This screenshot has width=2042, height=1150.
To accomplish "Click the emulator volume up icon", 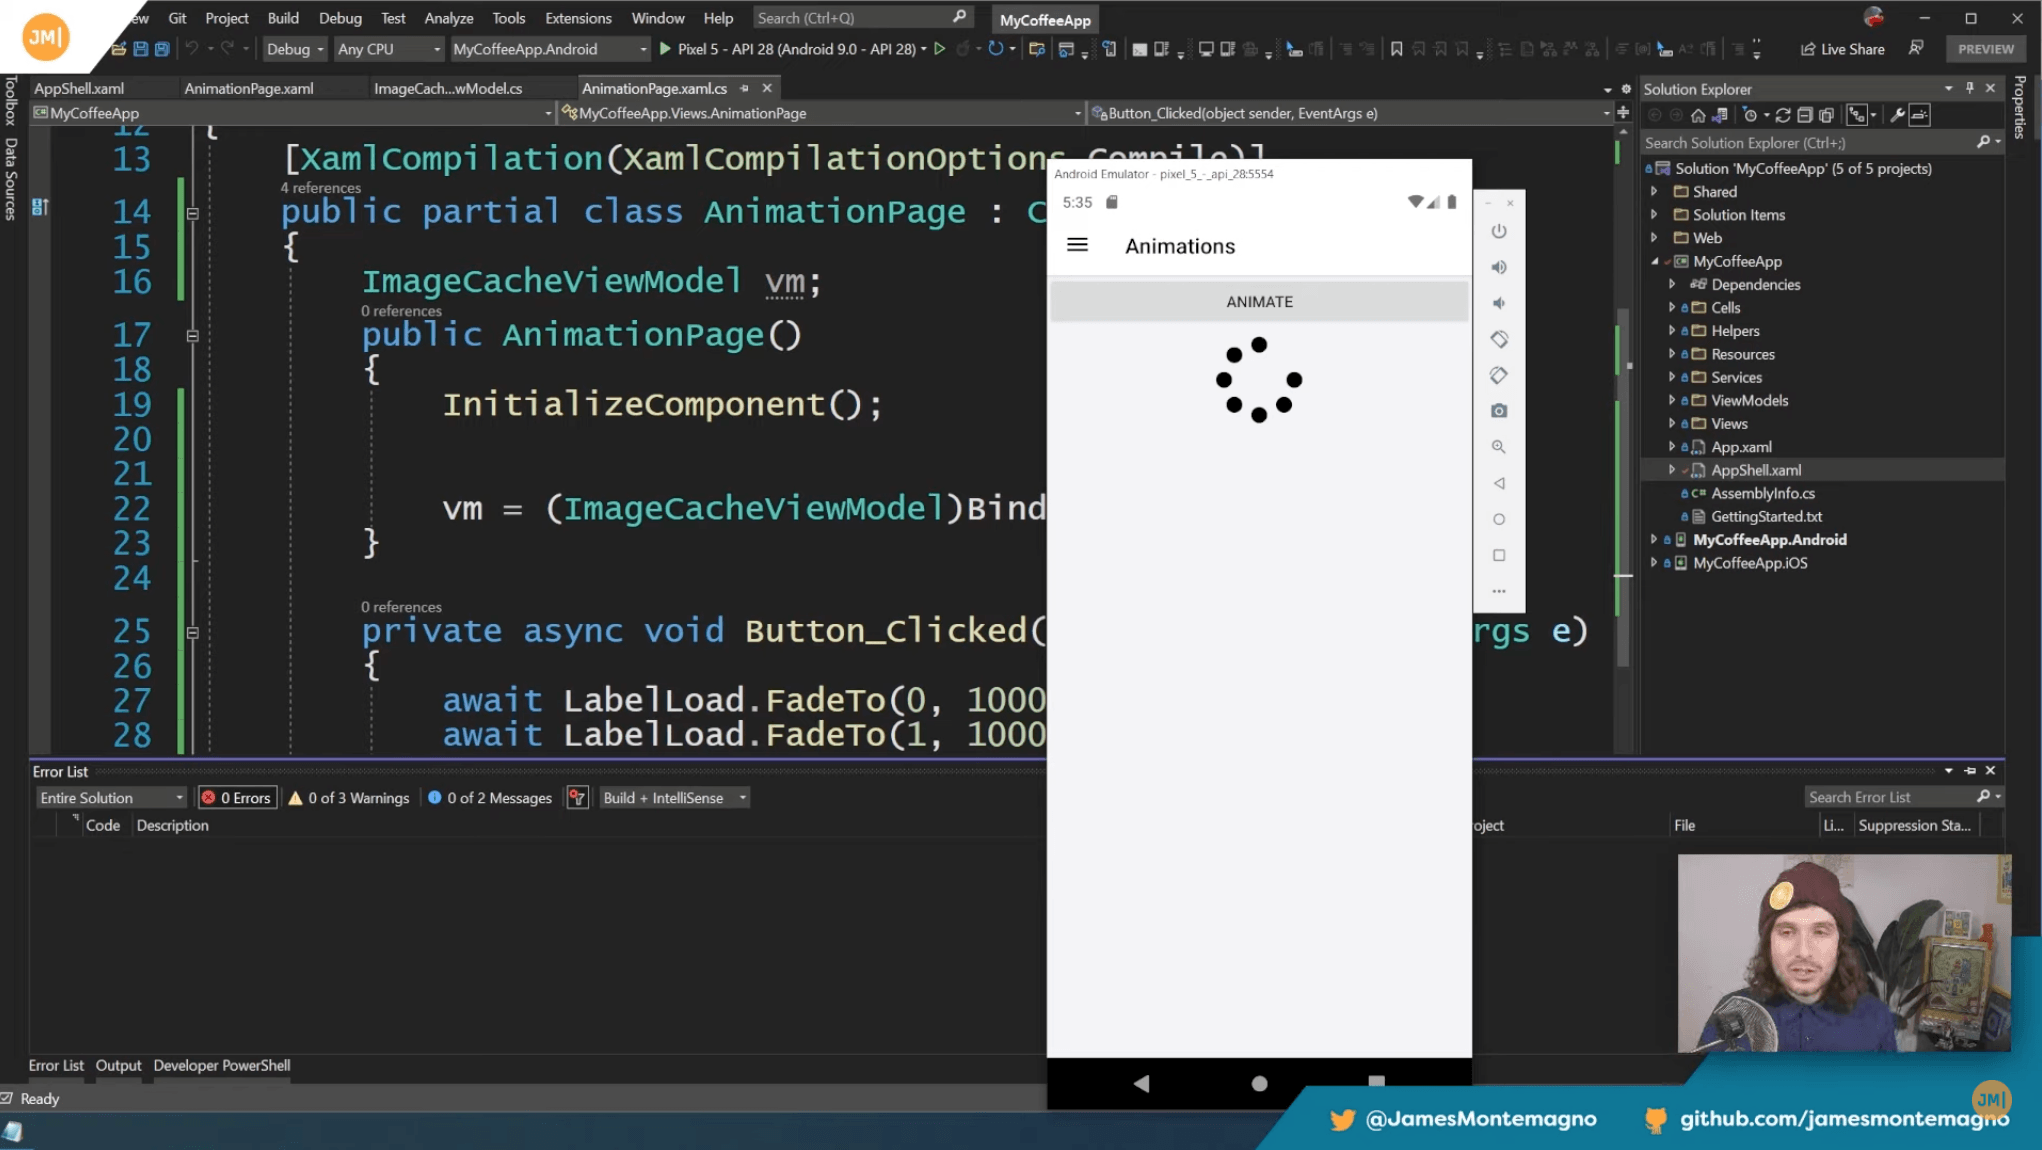I will [1499, 267].
